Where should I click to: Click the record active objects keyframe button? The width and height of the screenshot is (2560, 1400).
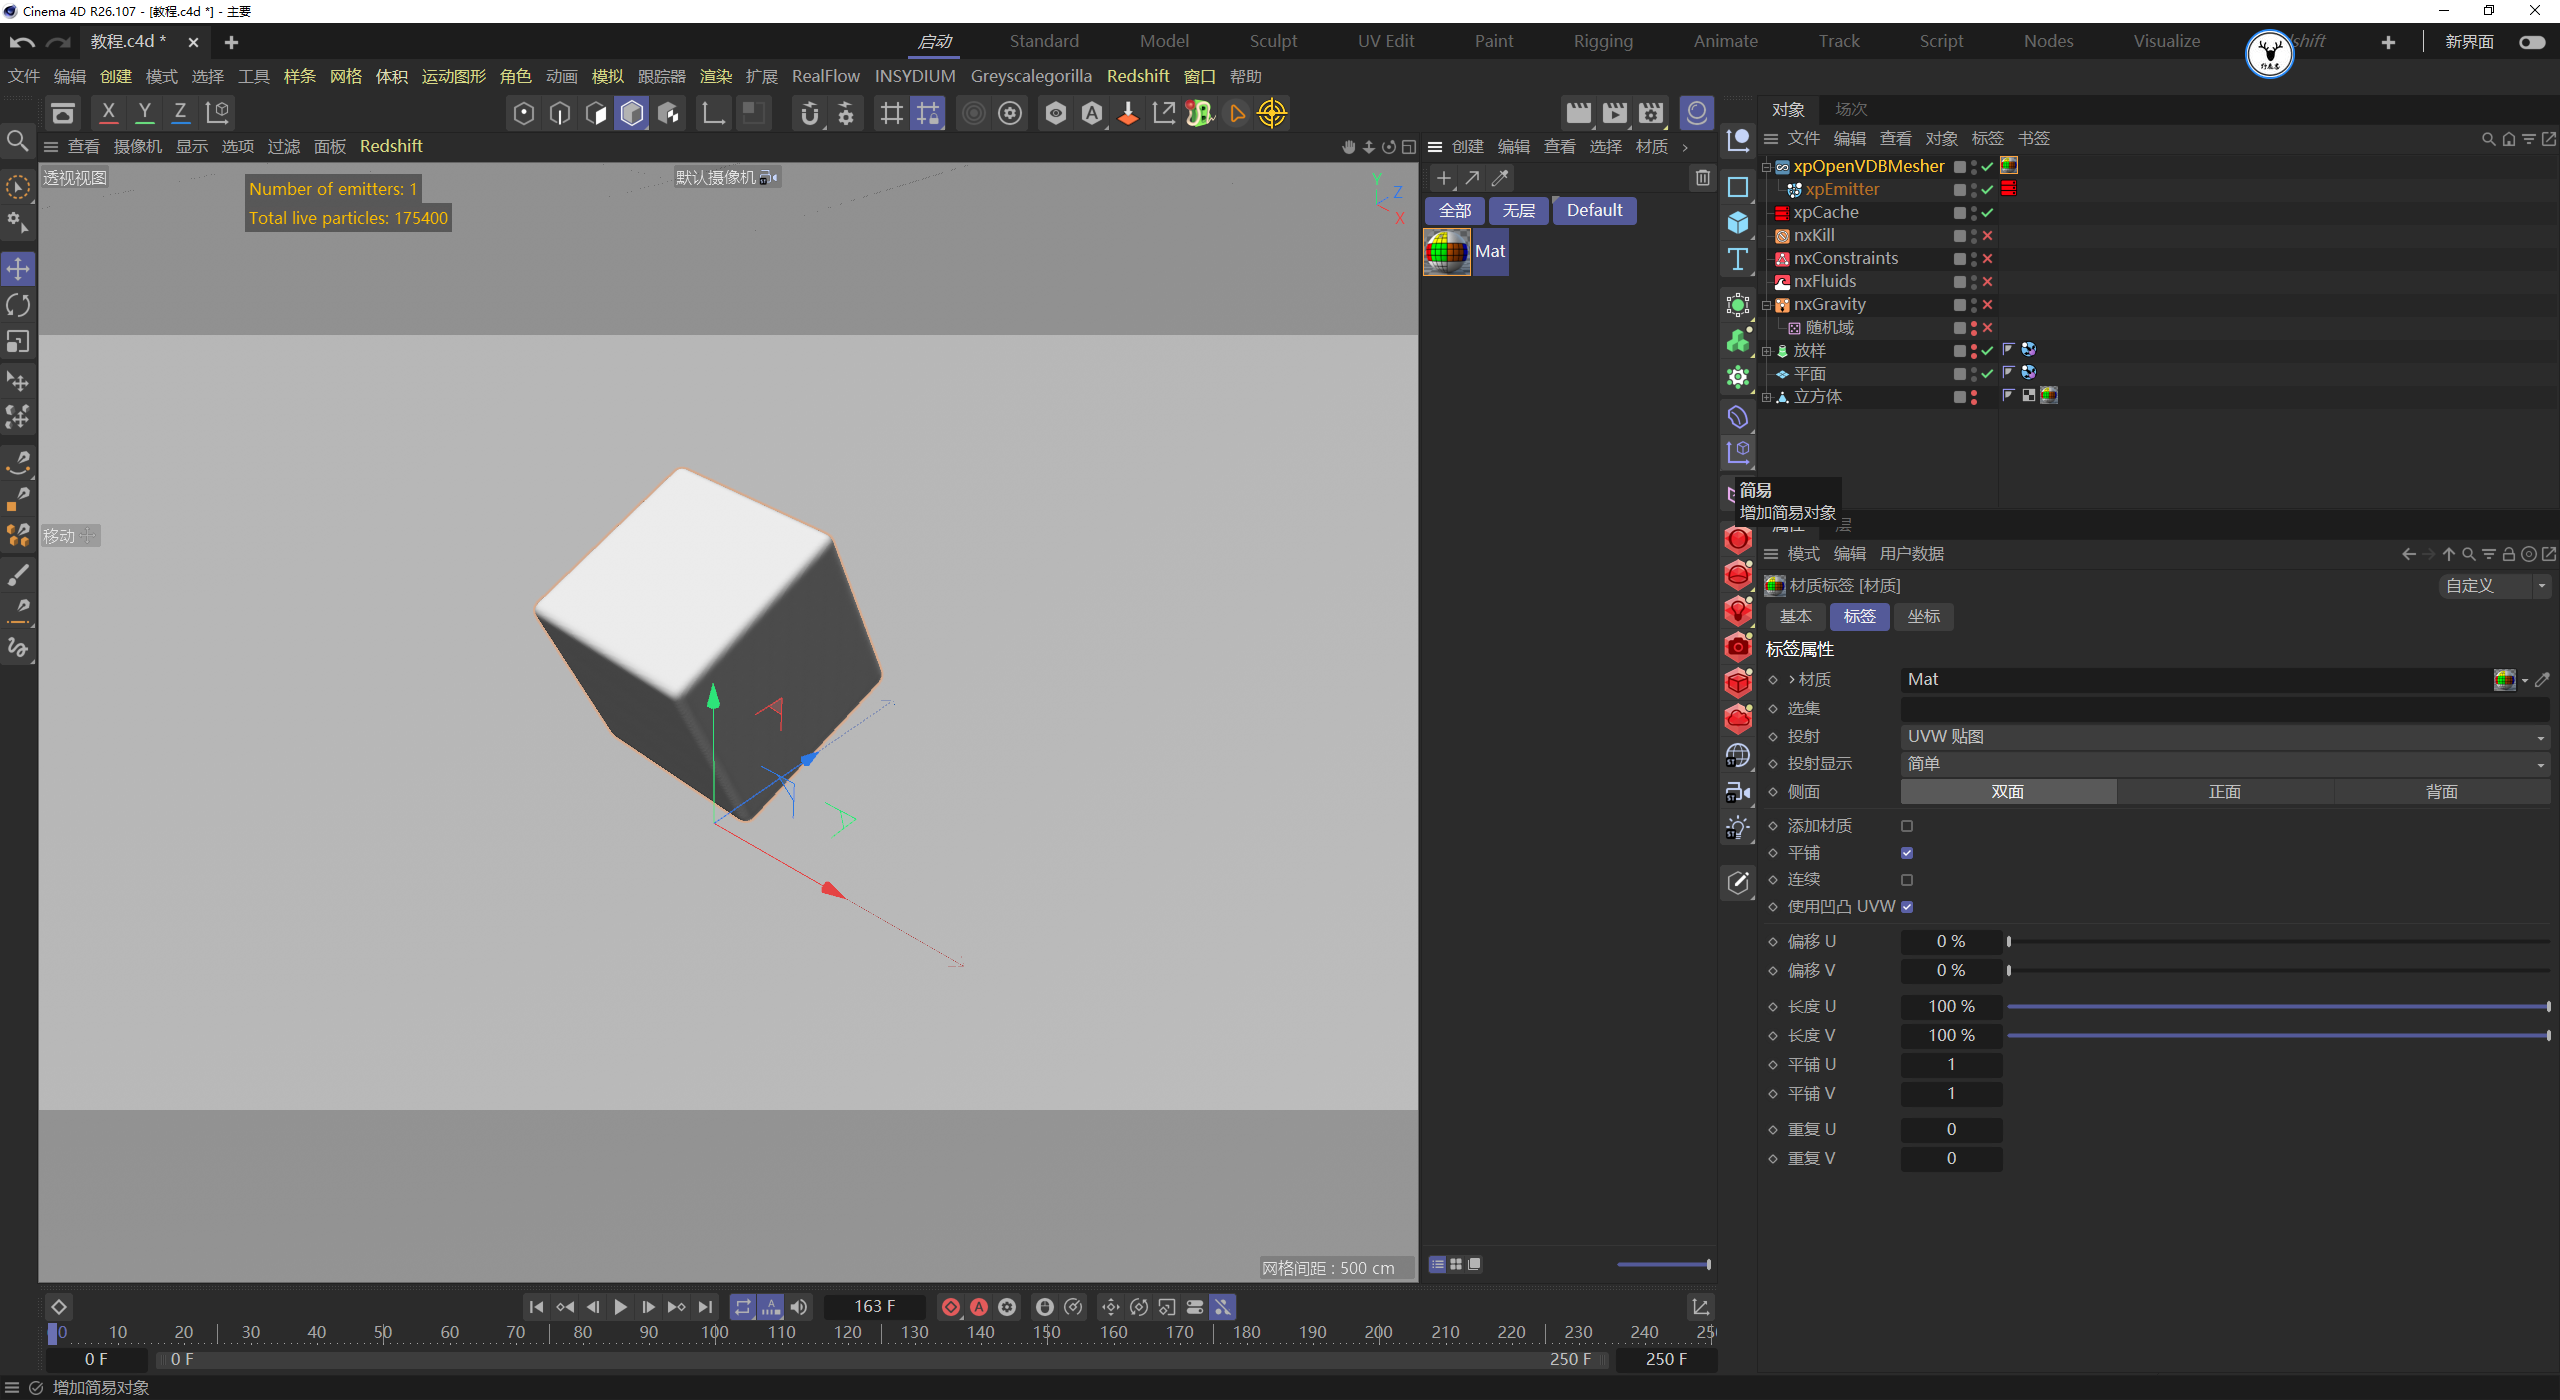point(951,1307)
